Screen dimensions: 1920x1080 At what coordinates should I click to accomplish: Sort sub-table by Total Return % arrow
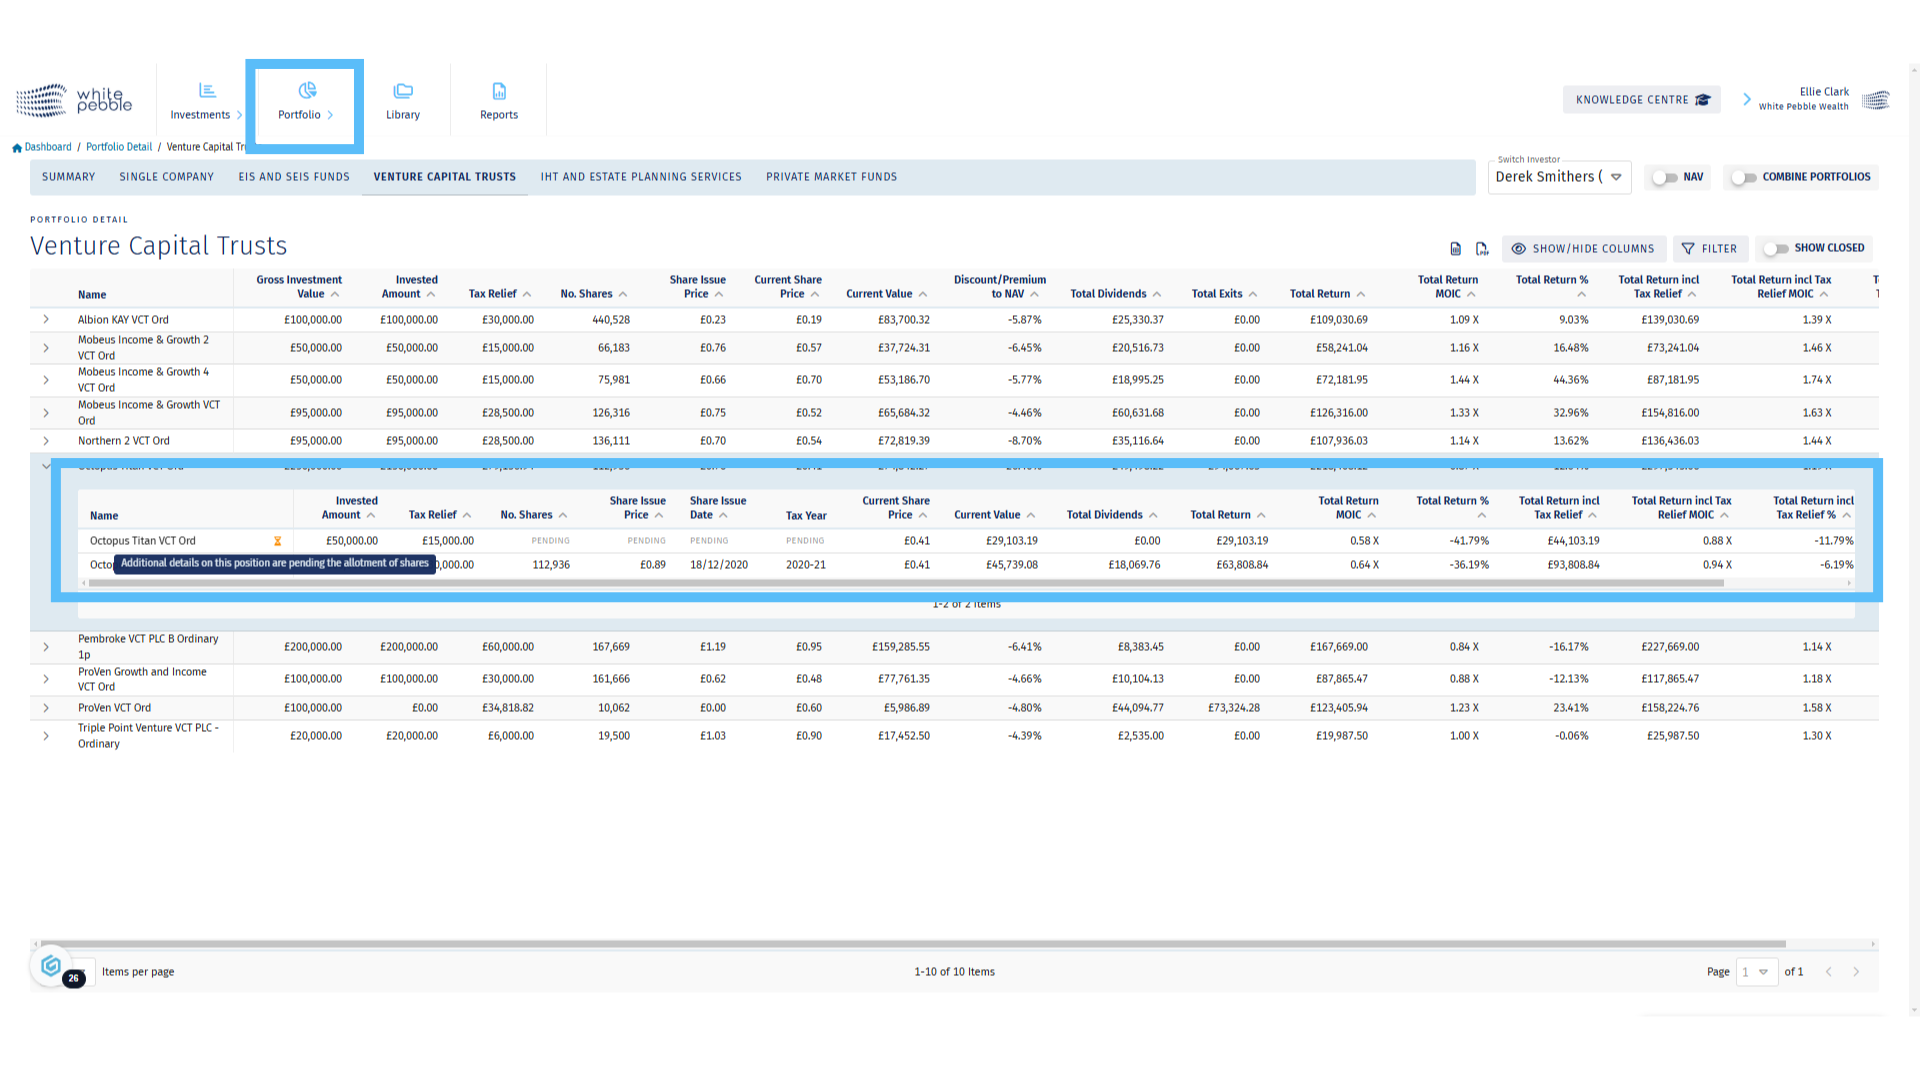1481,516
